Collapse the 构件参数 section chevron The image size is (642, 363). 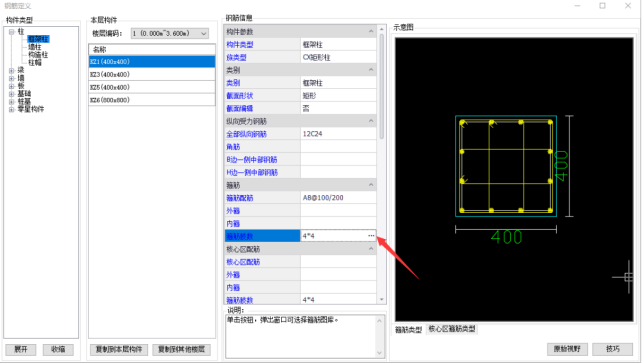[x=371, y=32]
